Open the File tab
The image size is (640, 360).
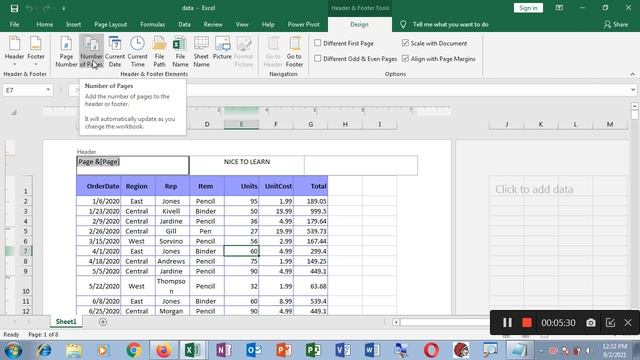point(14,24)
